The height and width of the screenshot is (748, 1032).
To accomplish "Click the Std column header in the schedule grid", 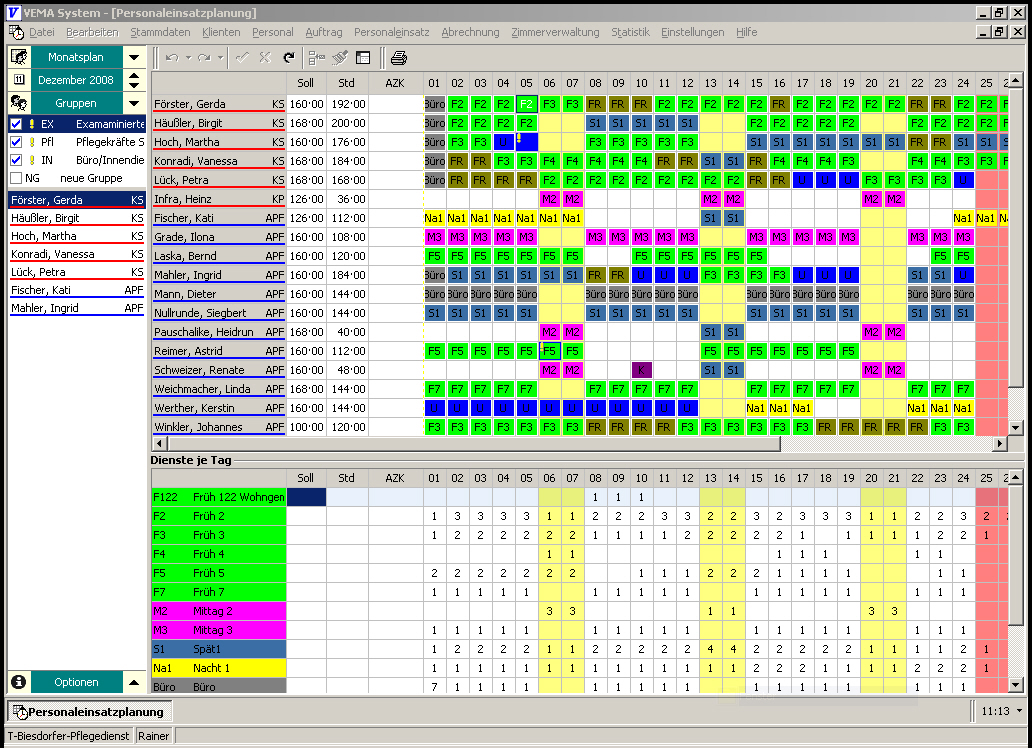I will [347, 82].
